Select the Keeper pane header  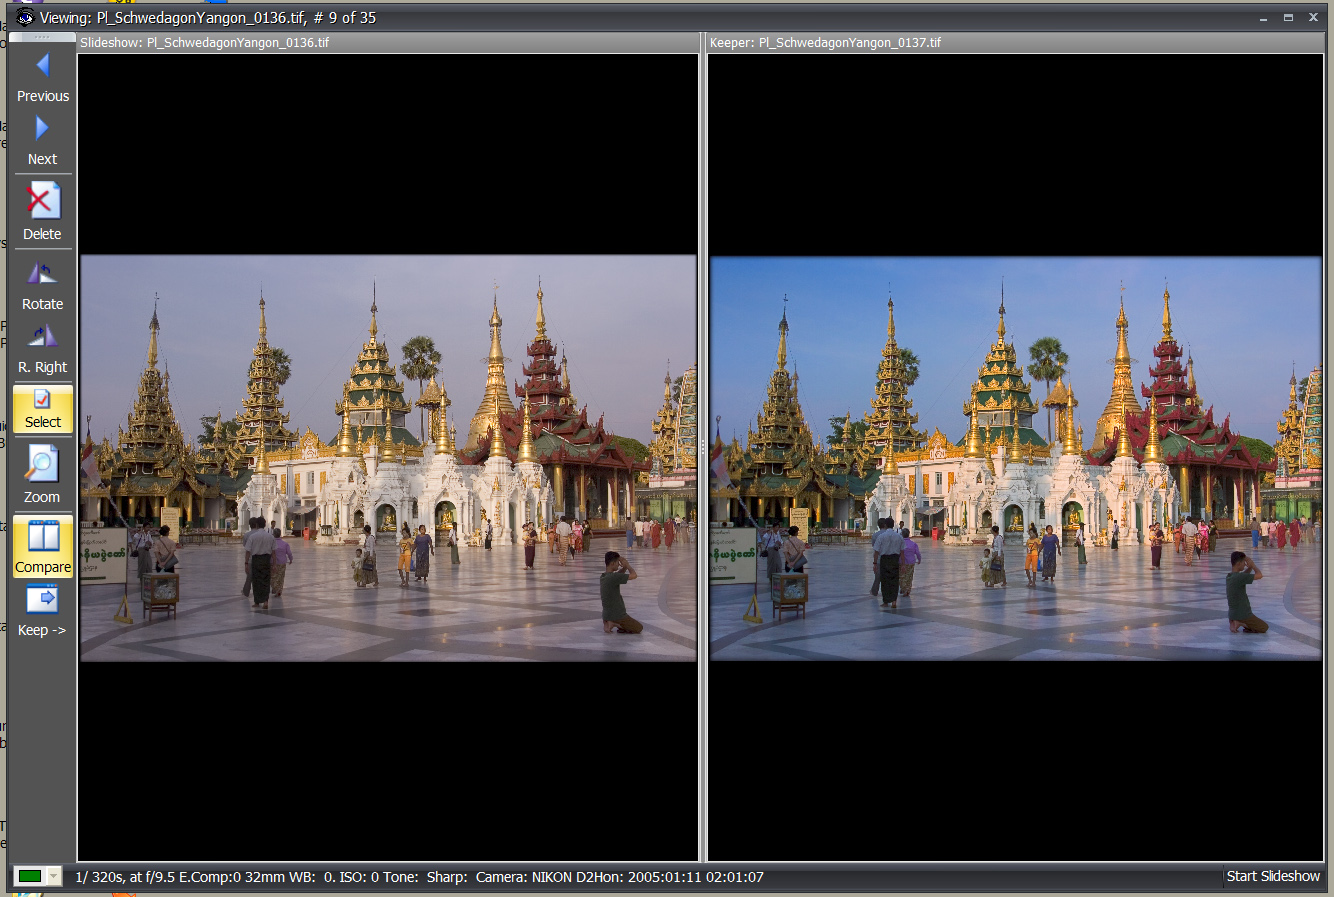point(1015,43)
